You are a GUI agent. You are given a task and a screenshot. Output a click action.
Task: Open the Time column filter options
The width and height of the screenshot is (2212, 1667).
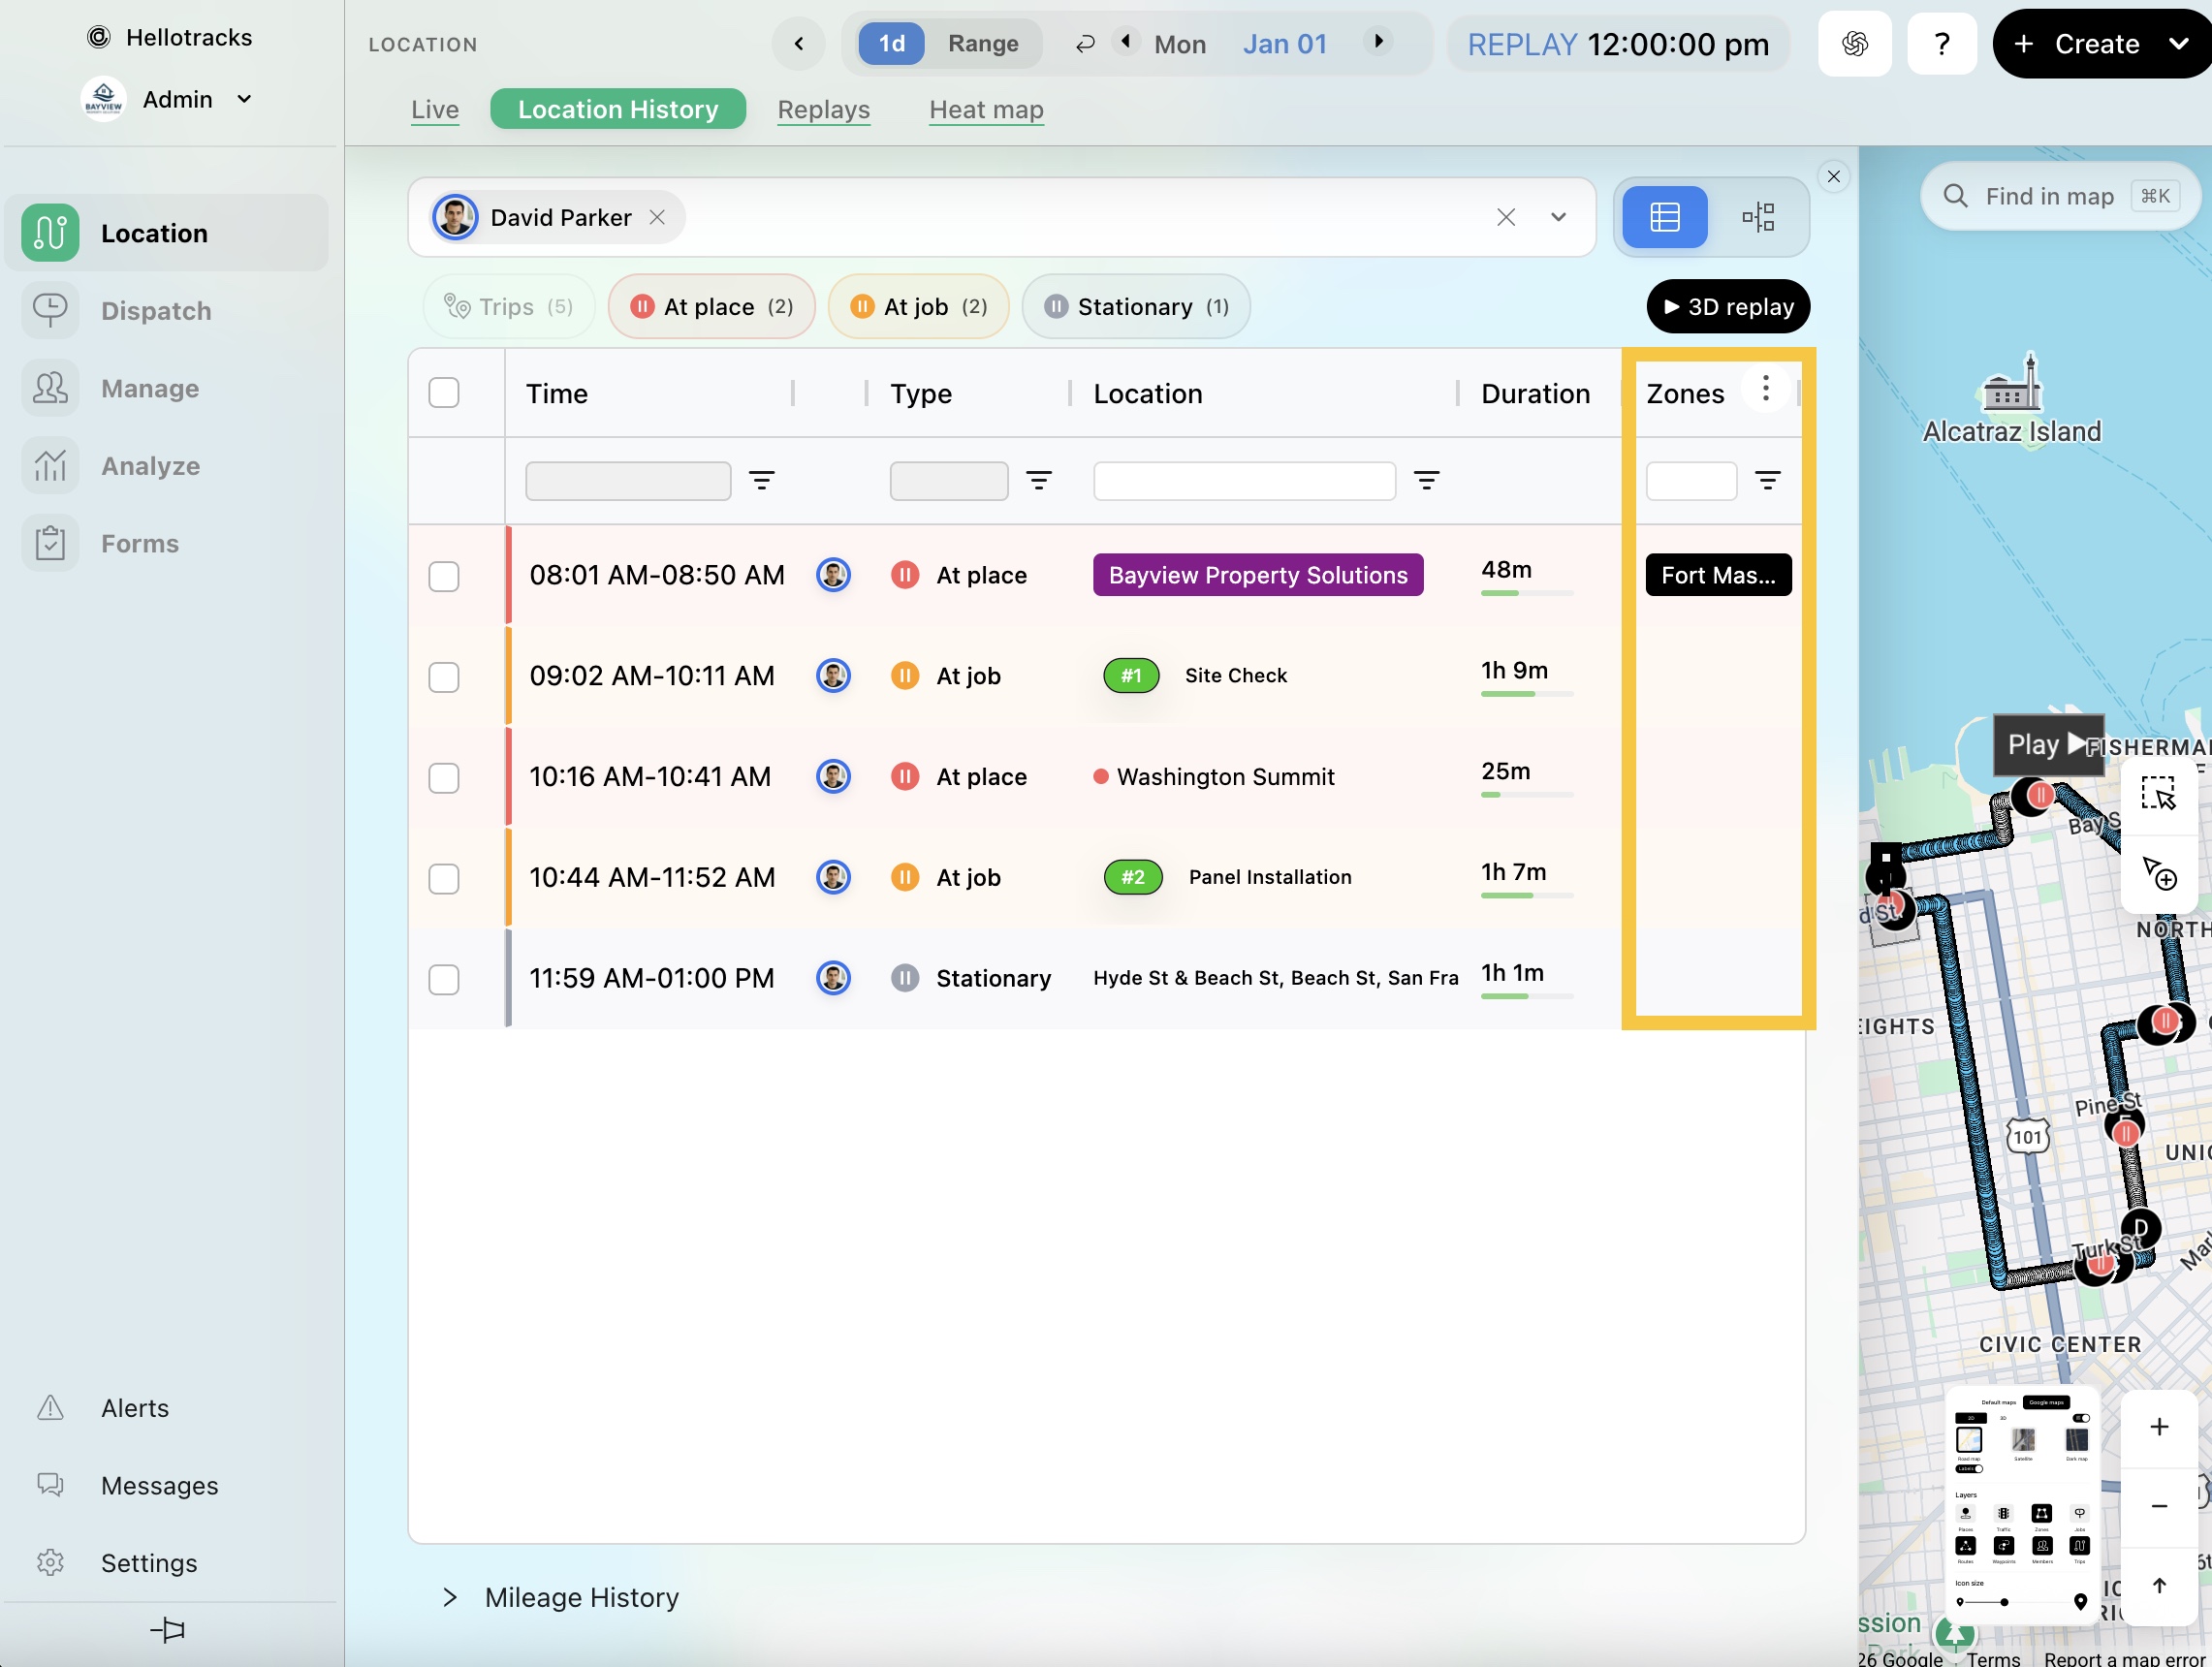pyautogui.click(x=762, y=481)
